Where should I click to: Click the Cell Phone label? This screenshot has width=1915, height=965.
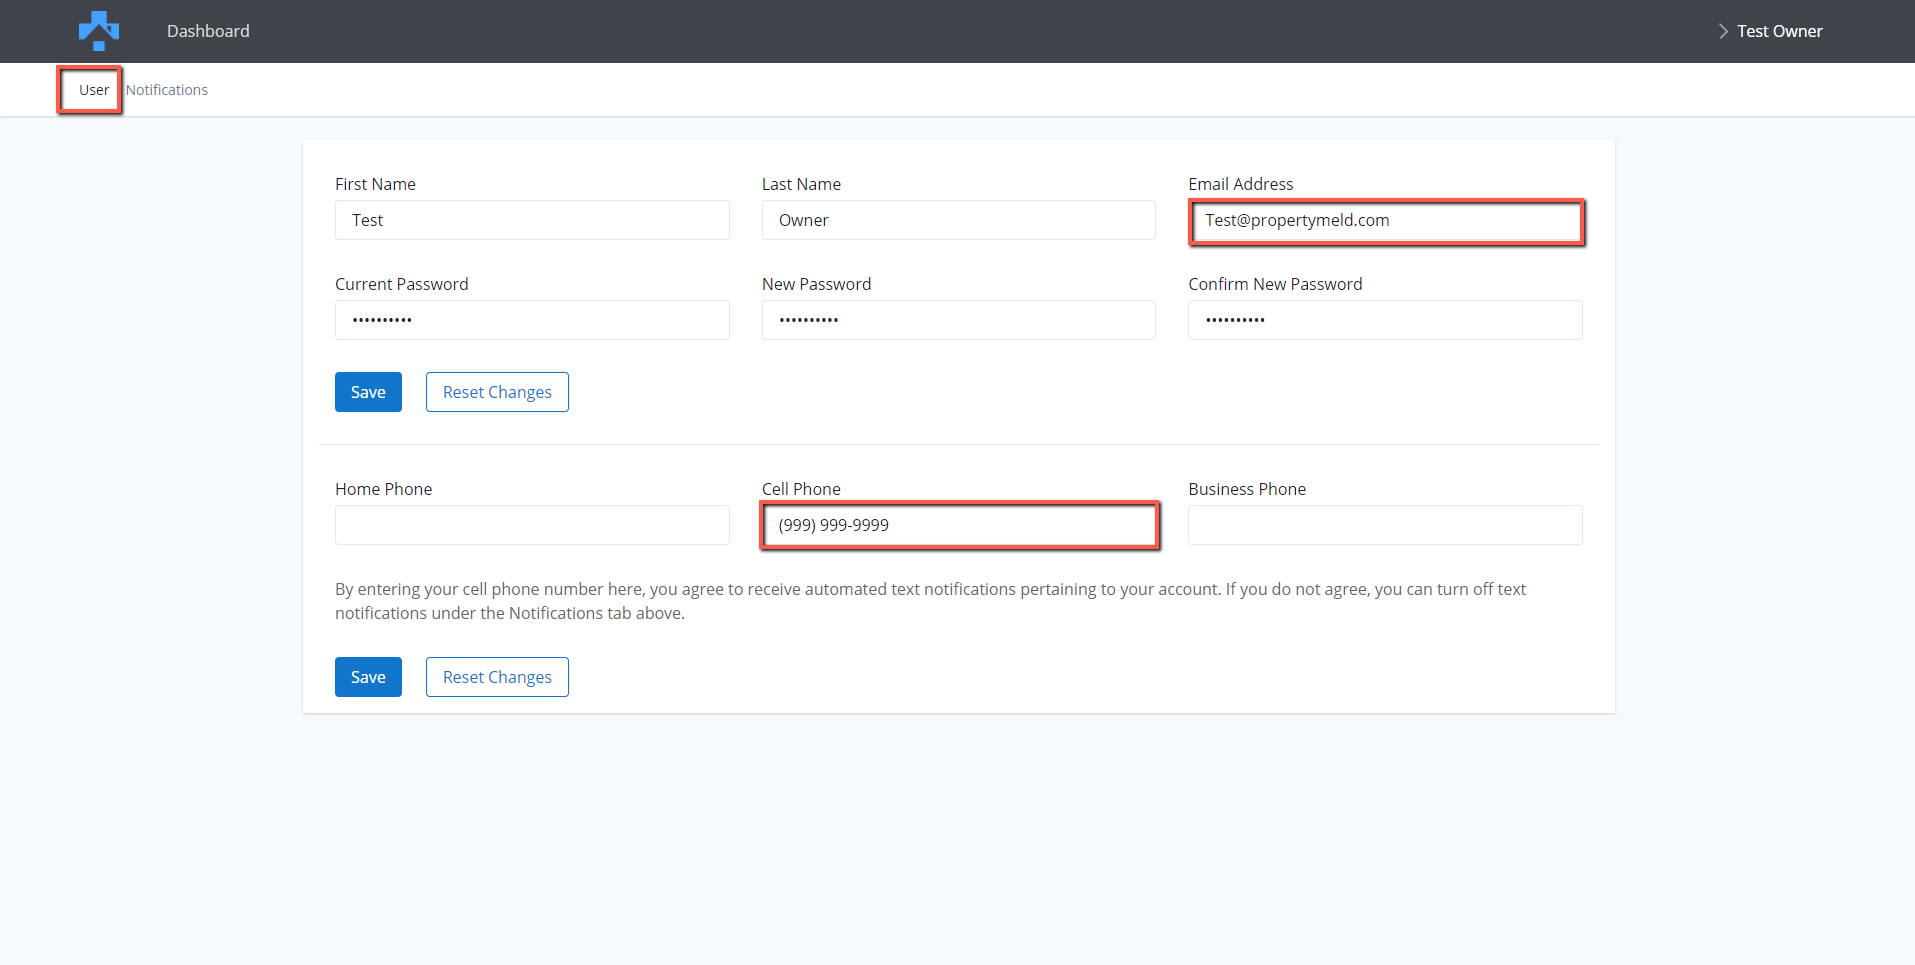801,489
